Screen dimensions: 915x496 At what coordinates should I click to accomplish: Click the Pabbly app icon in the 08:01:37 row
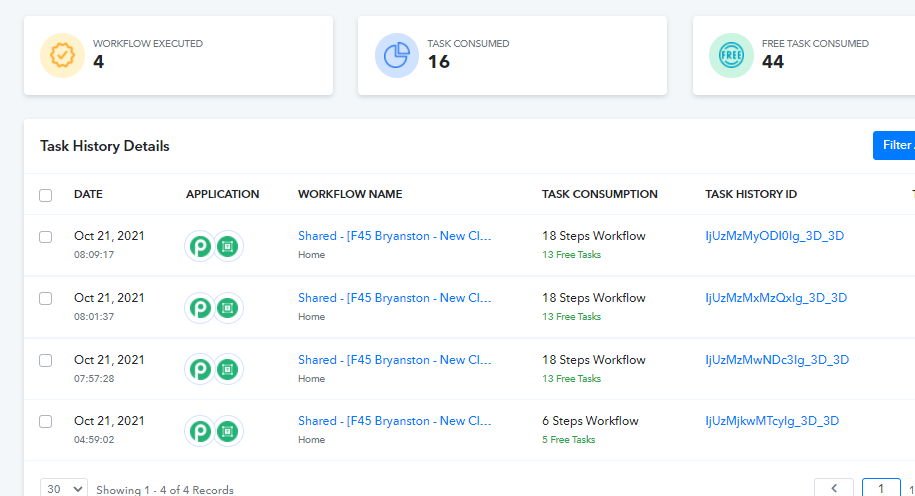click(200, 308)
